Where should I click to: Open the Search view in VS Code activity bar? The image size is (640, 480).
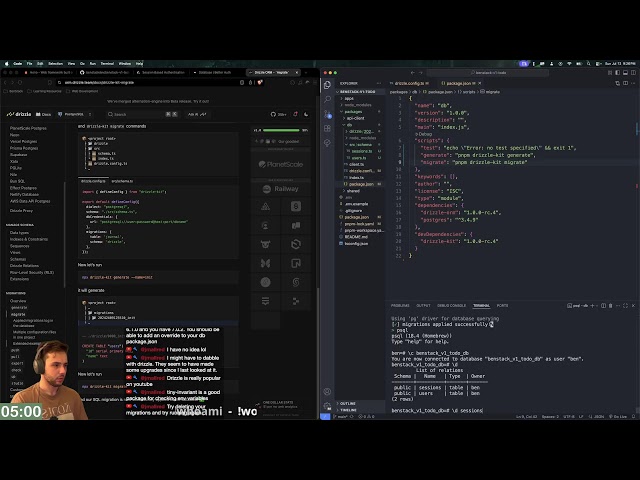coord(327,99)
